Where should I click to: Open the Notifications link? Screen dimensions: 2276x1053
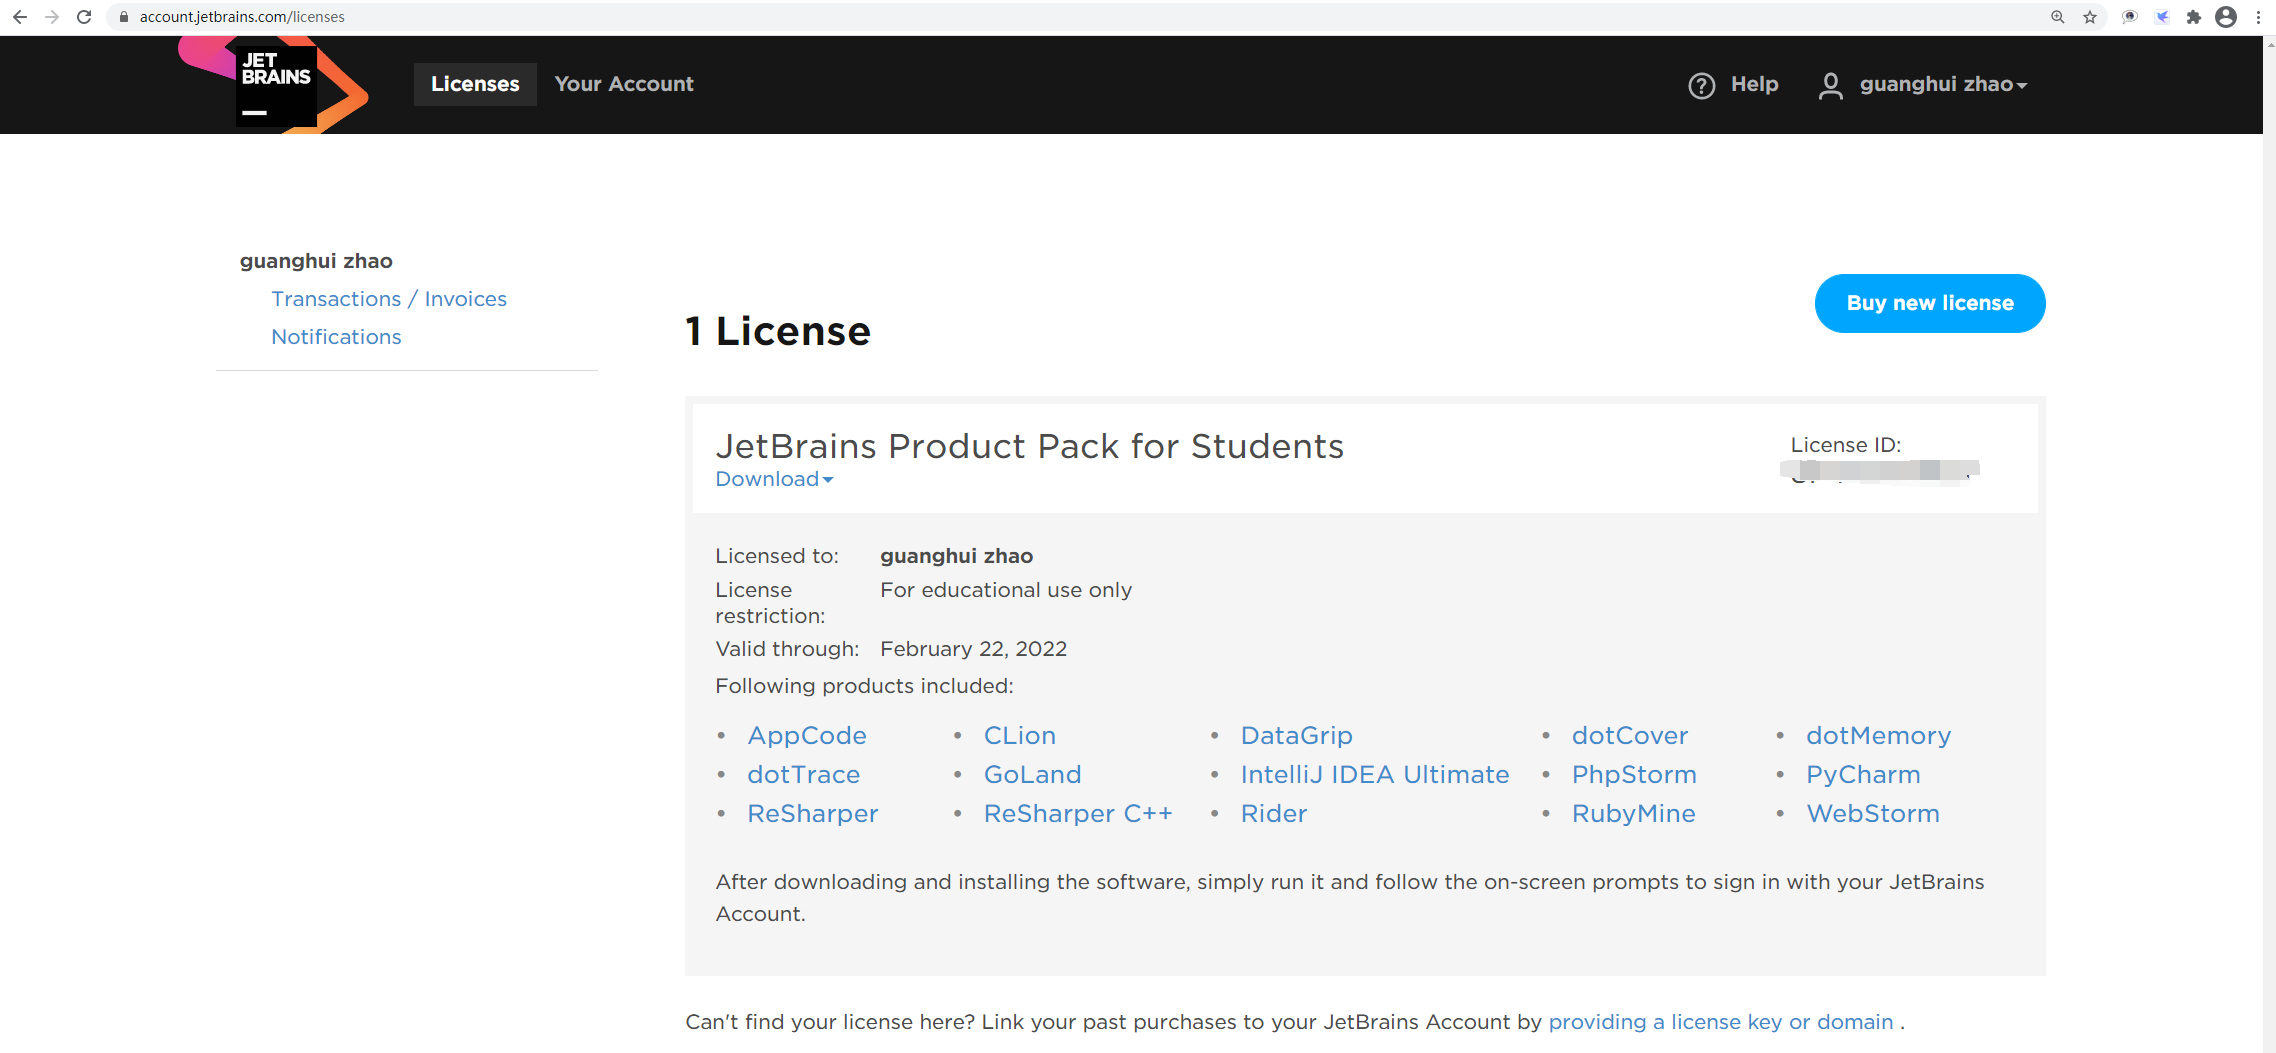[x=336, y=337]
